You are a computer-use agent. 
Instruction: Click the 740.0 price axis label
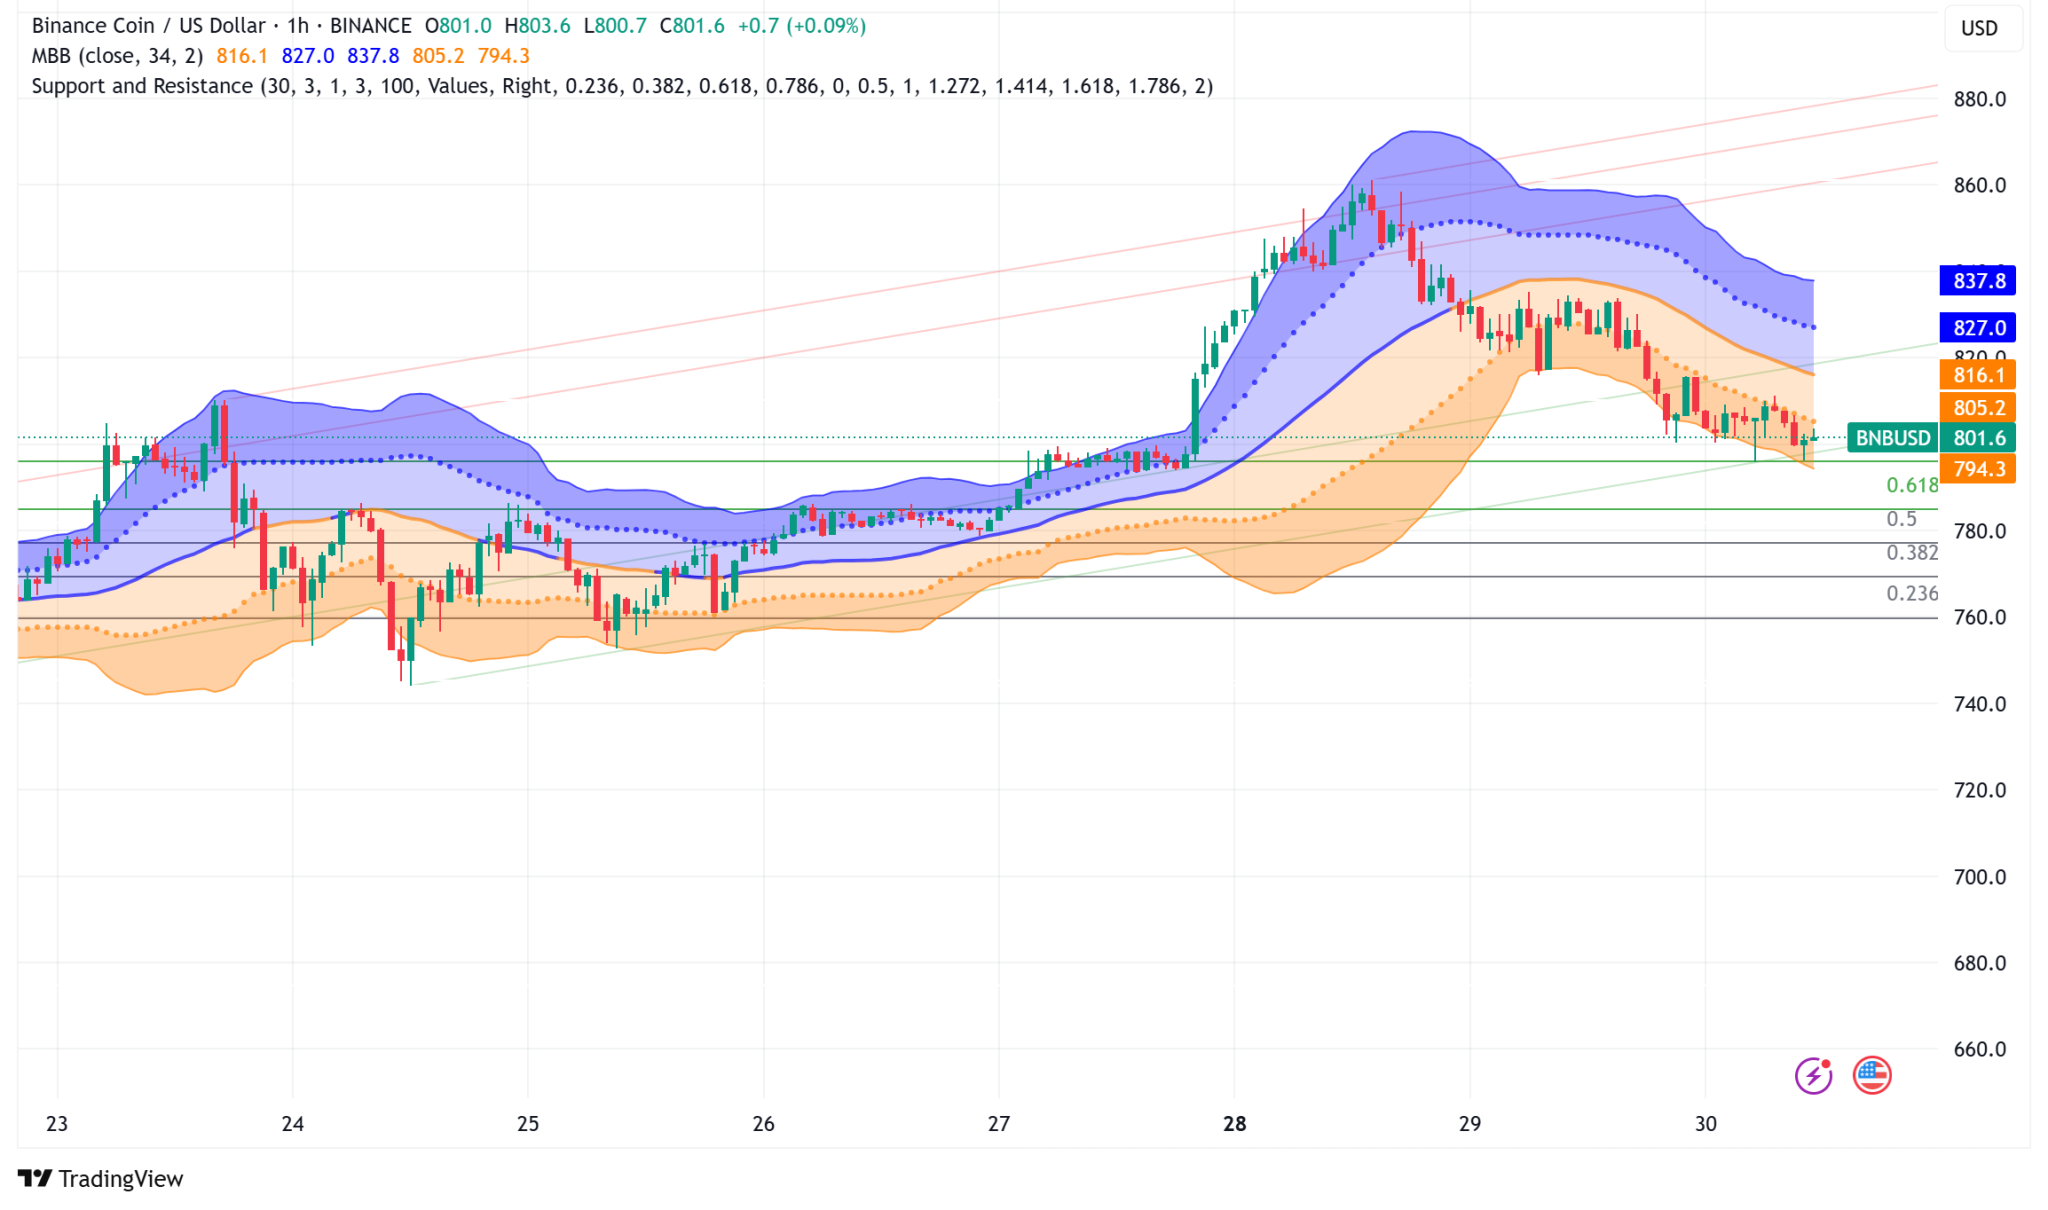click(x=1979, y=704)
